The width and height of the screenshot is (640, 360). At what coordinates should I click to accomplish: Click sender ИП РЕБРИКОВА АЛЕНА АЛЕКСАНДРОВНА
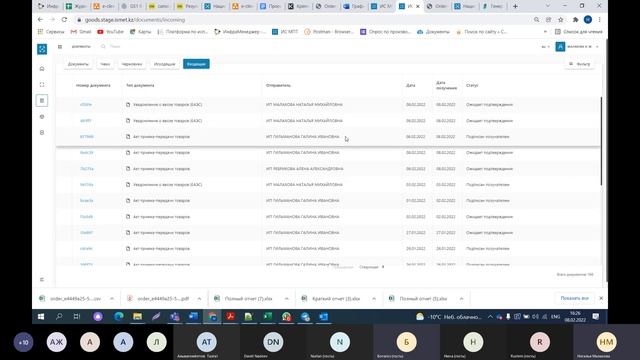tap(304, 169)
